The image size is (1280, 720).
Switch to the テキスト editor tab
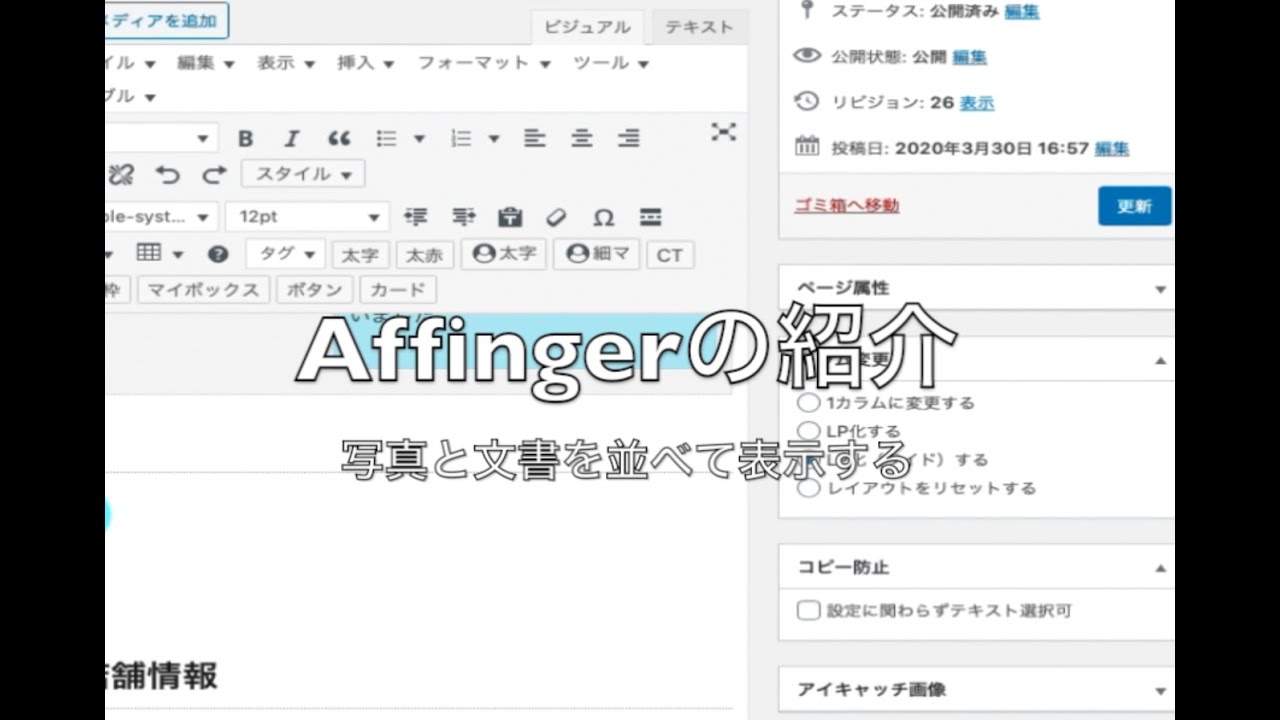(699, 27)
